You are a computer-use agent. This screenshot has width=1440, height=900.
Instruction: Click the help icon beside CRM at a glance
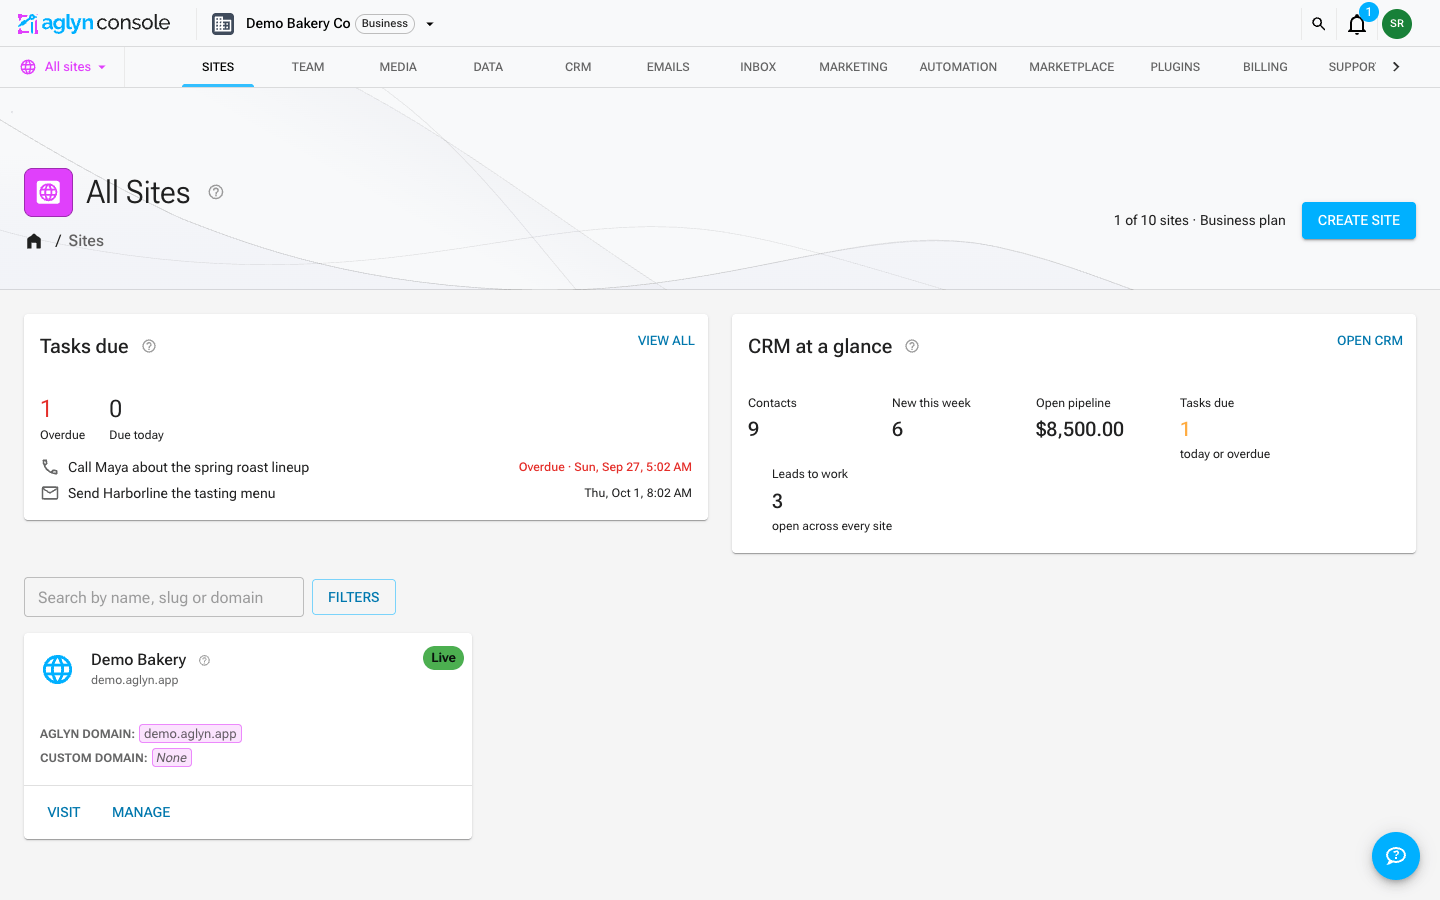(x=912, y=346)
